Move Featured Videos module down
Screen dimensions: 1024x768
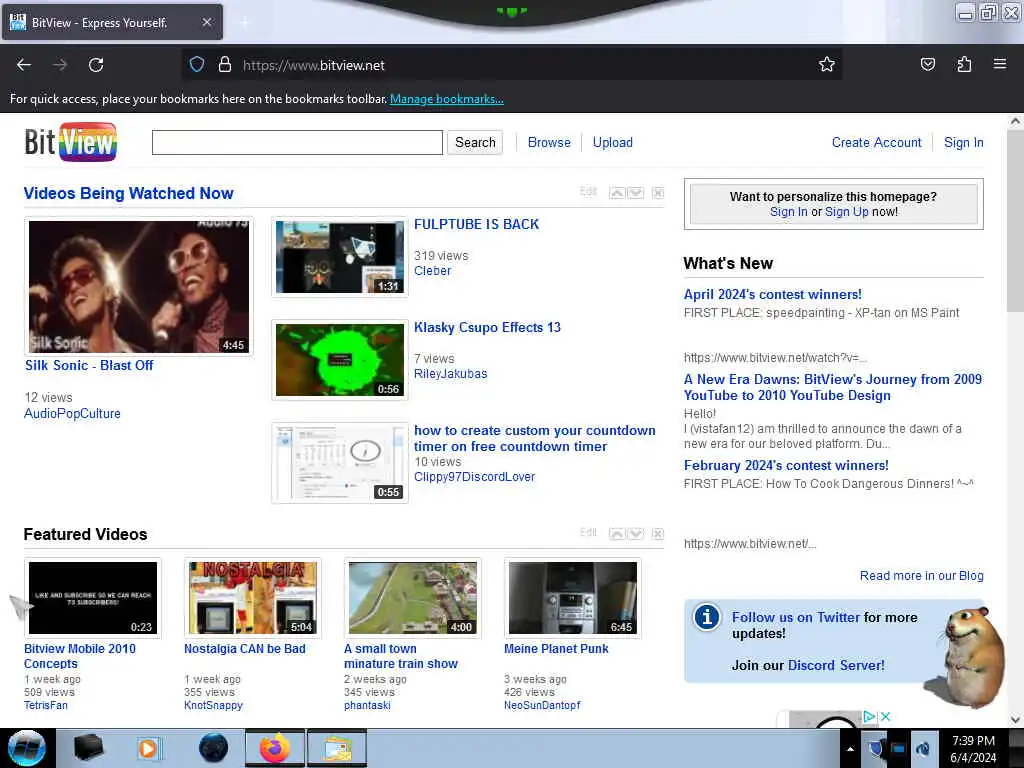click(635, 534)
